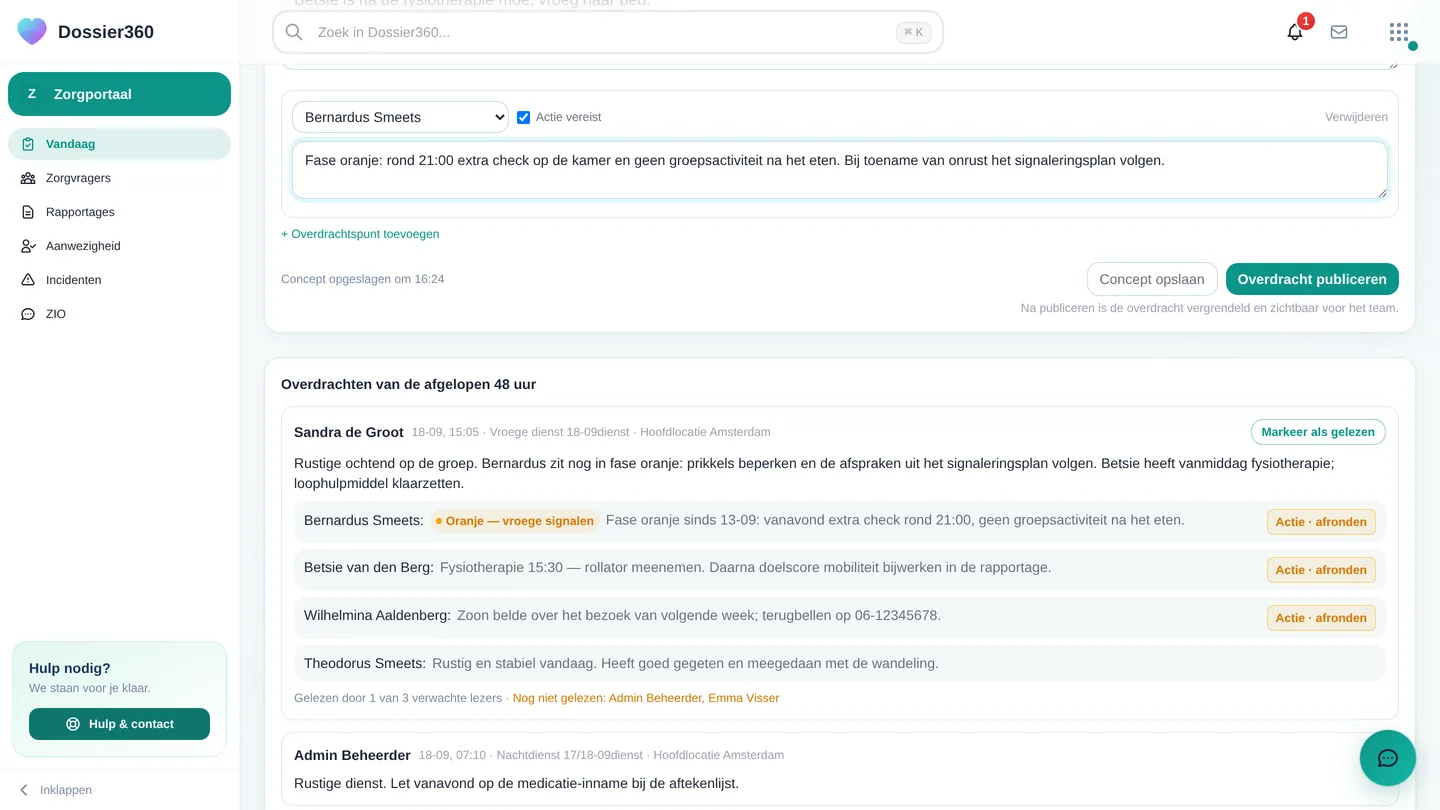Viewport: 1440px width, 810px height.
Task: Click the Aanwezigheid person-check icon
Action: (x=28, y=246)
